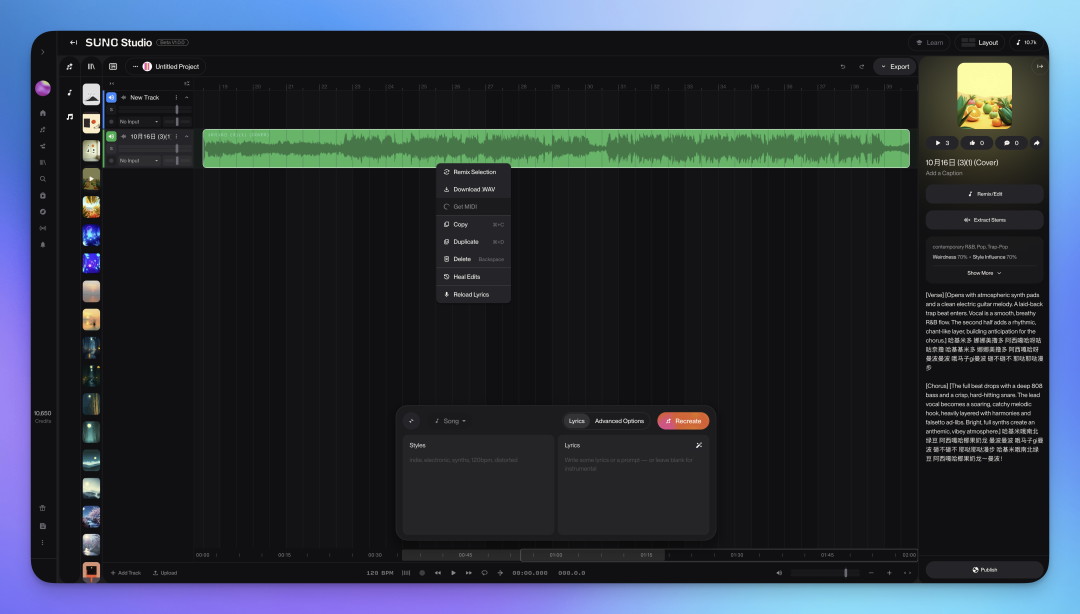This screenshot has width=1080, height=614.
Task: Click the magic wand icon in Lyrics box
Action: pyautogui.click(x=699, y=445)
